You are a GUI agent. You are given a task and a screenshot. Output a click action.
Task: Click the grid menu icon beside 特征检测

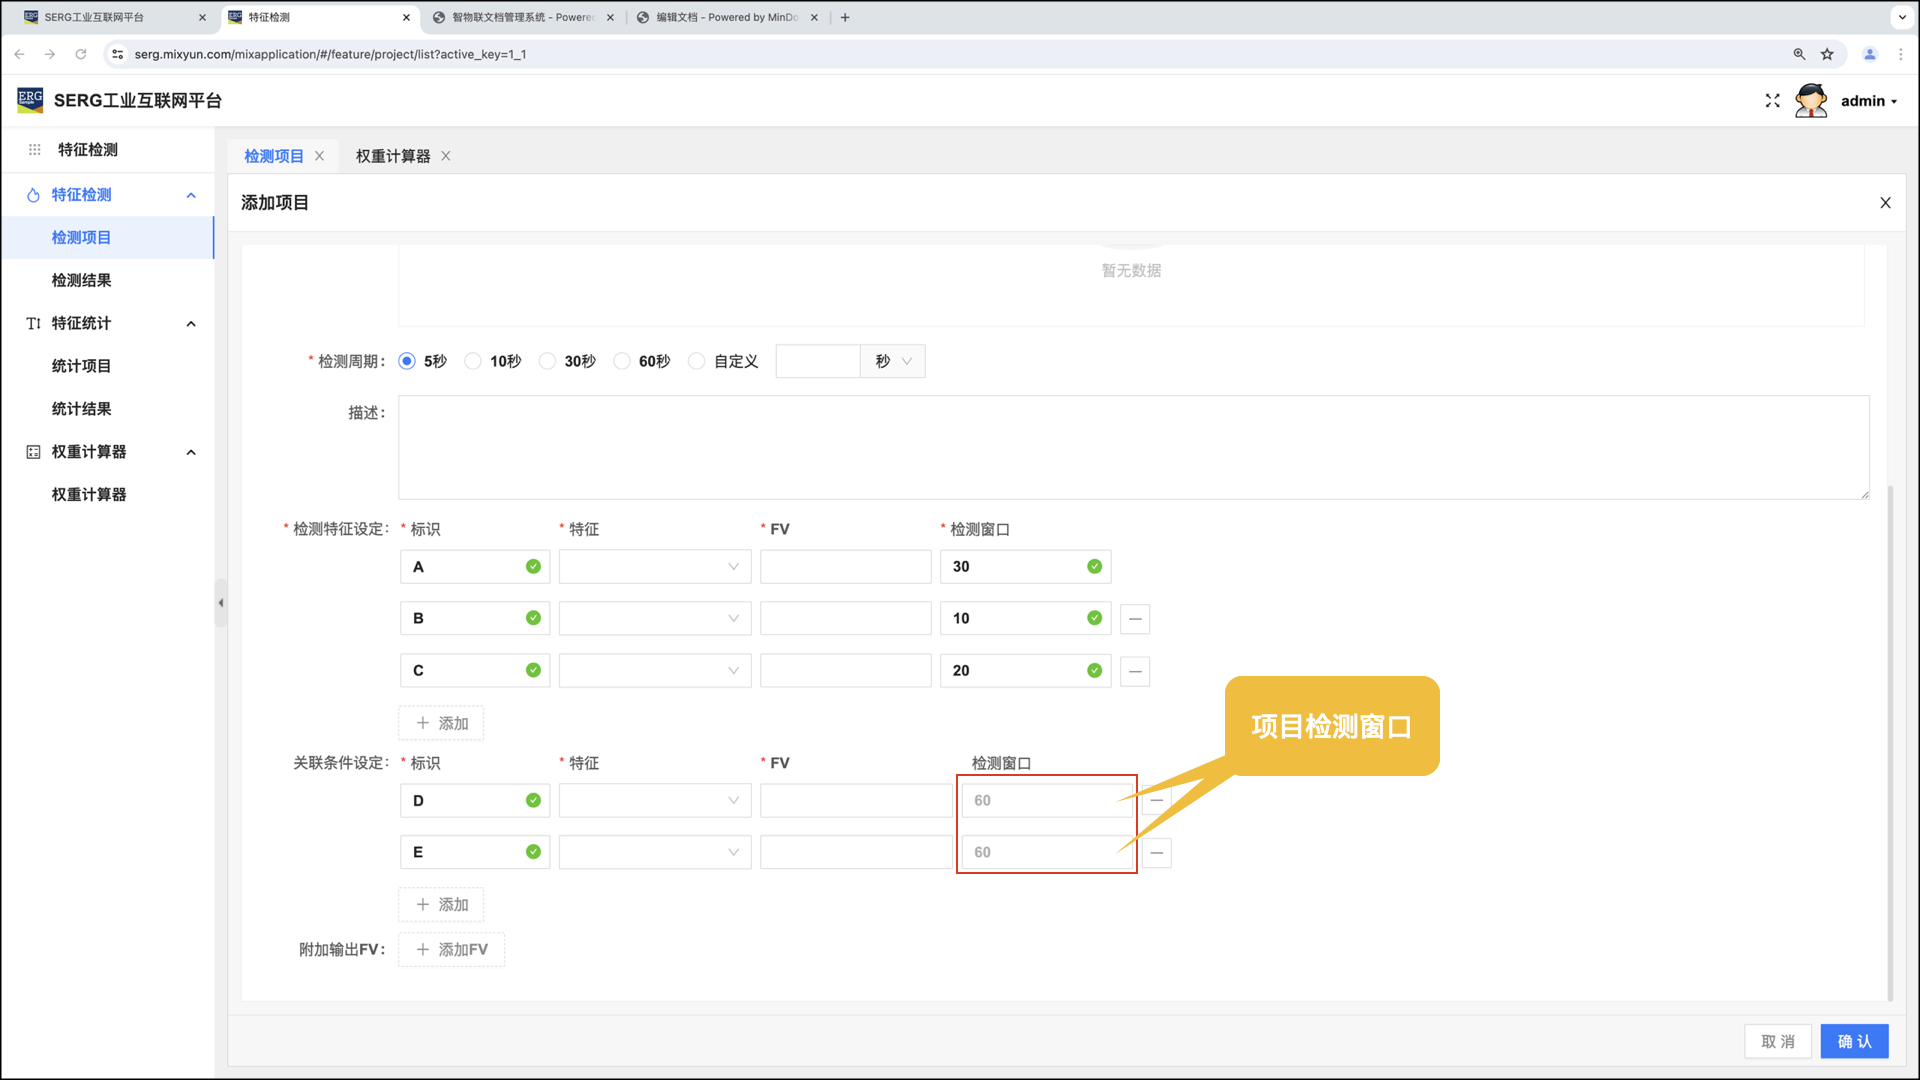pyautogui.click(x=34, y=150)
